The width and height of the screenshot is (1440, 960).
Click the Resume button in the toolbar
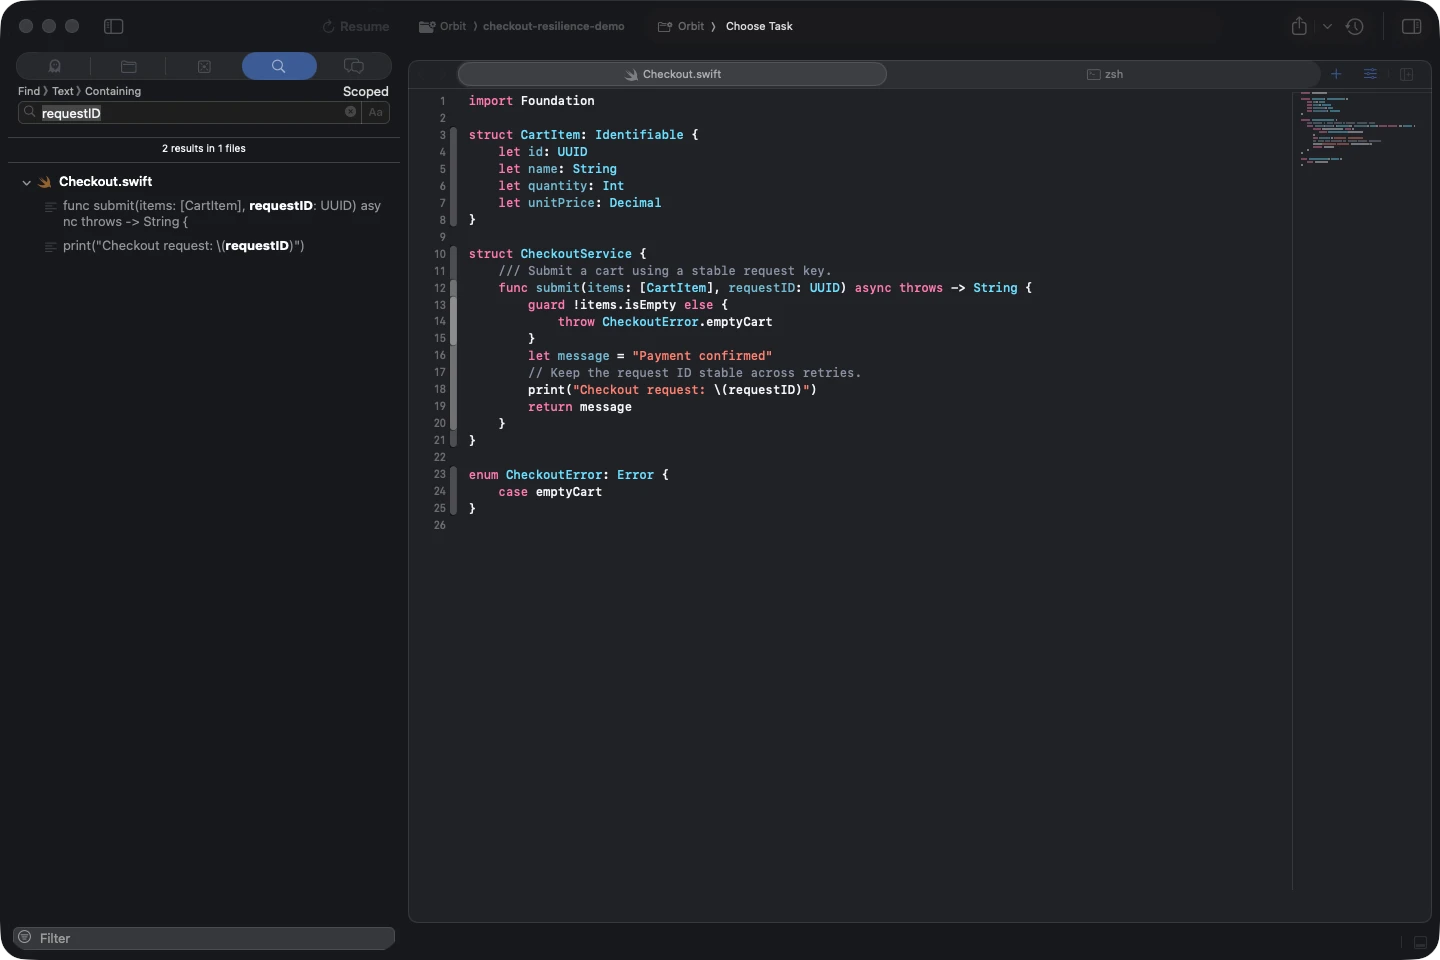click(356, 27)
